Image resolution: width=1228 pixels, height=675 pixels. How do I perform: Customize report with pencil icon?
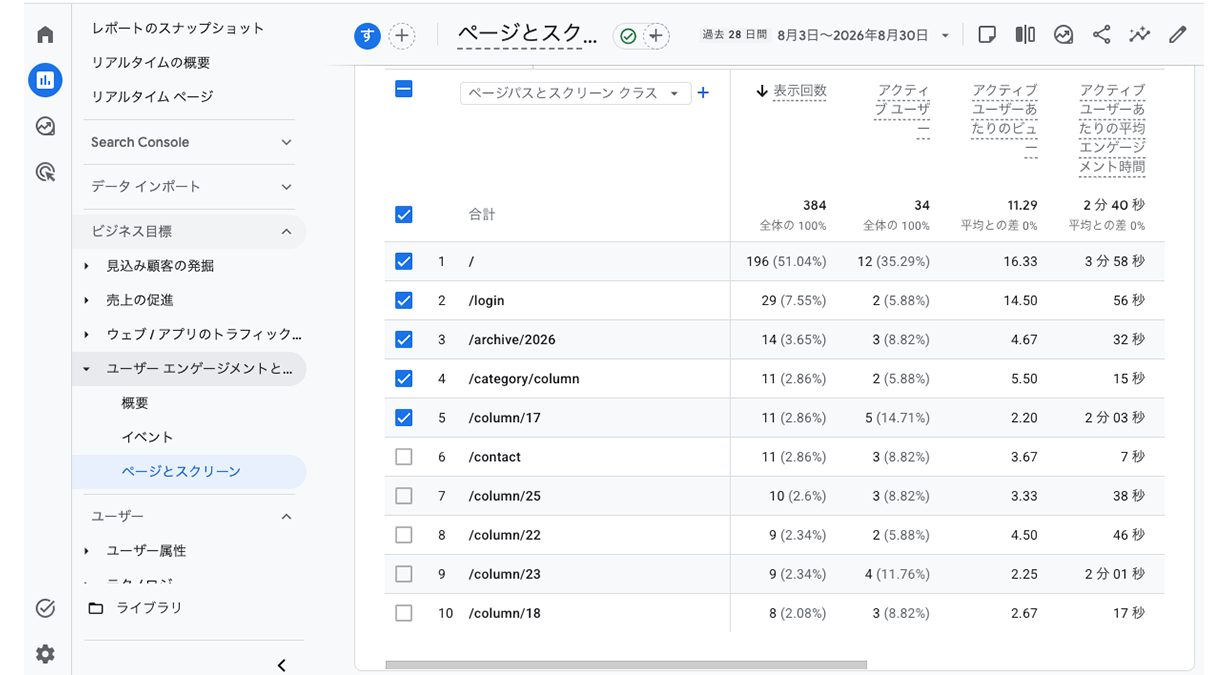coord(1177,35)
